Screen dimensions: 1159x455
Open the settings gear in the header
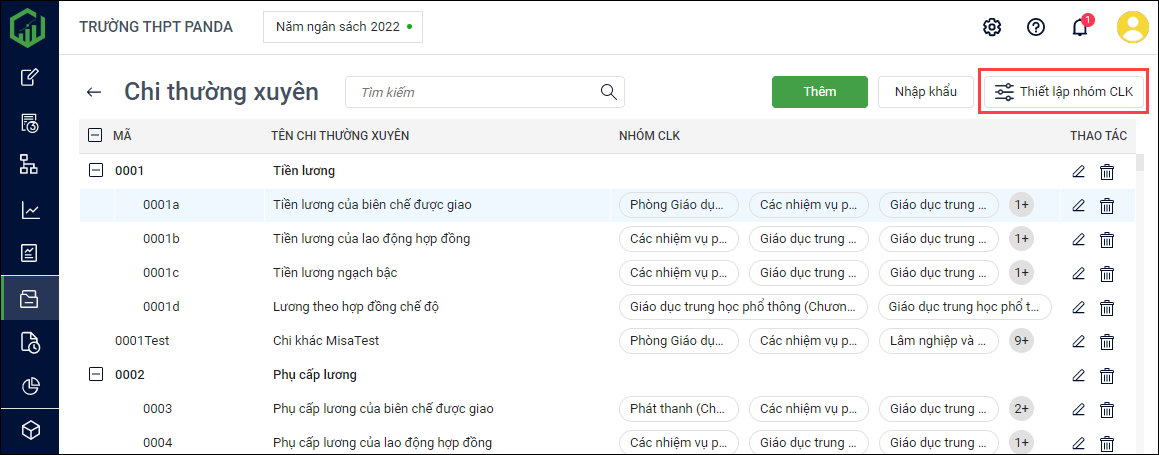pos(992,27)
